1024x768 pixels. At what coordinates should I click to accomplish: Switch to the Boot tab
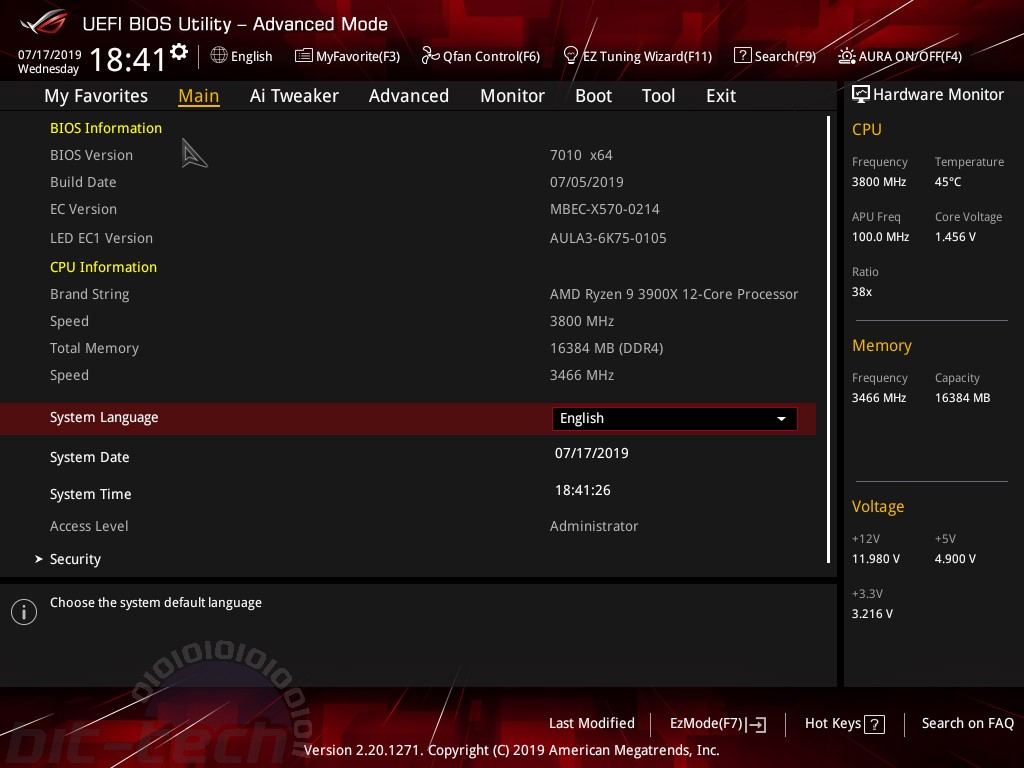click(593, 96)
